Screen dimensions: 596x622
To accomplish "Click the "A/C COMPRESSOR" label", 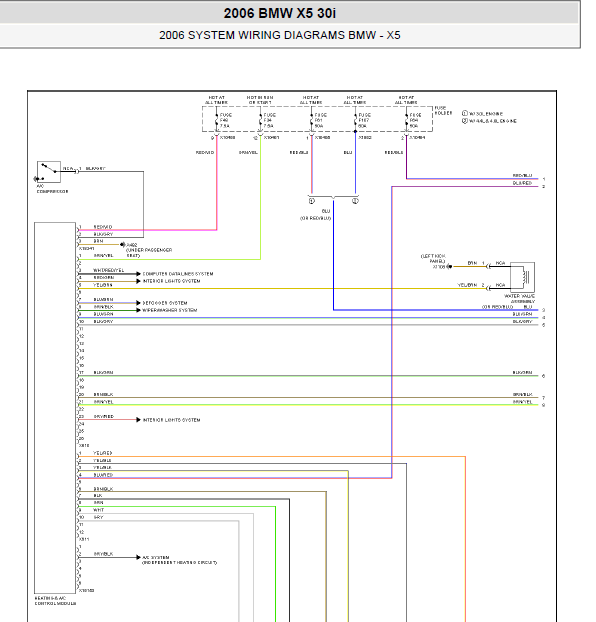I will tap(52, 188).
